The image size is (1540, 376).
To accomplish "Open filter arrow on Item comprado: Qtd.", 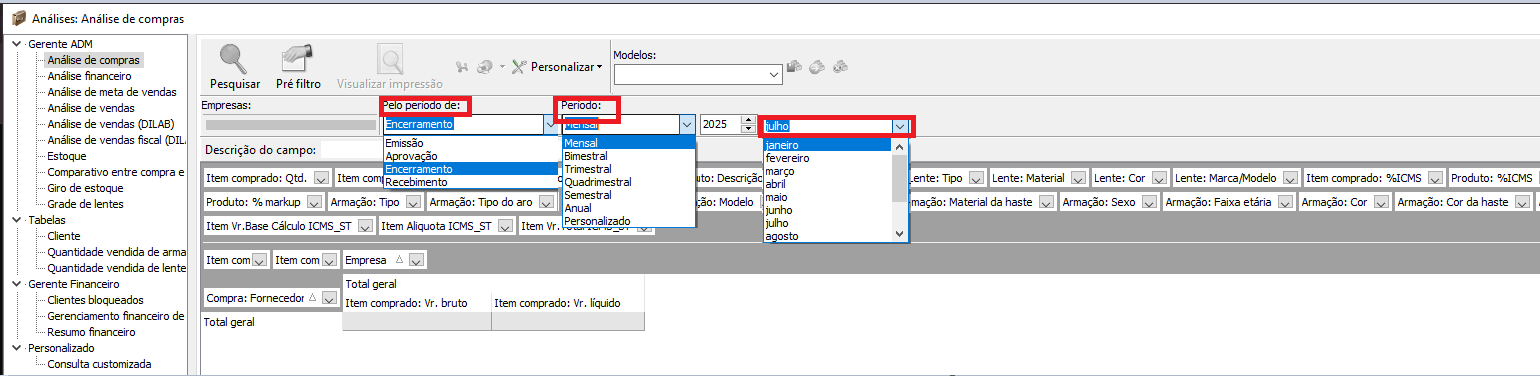I will coord(320,178).
